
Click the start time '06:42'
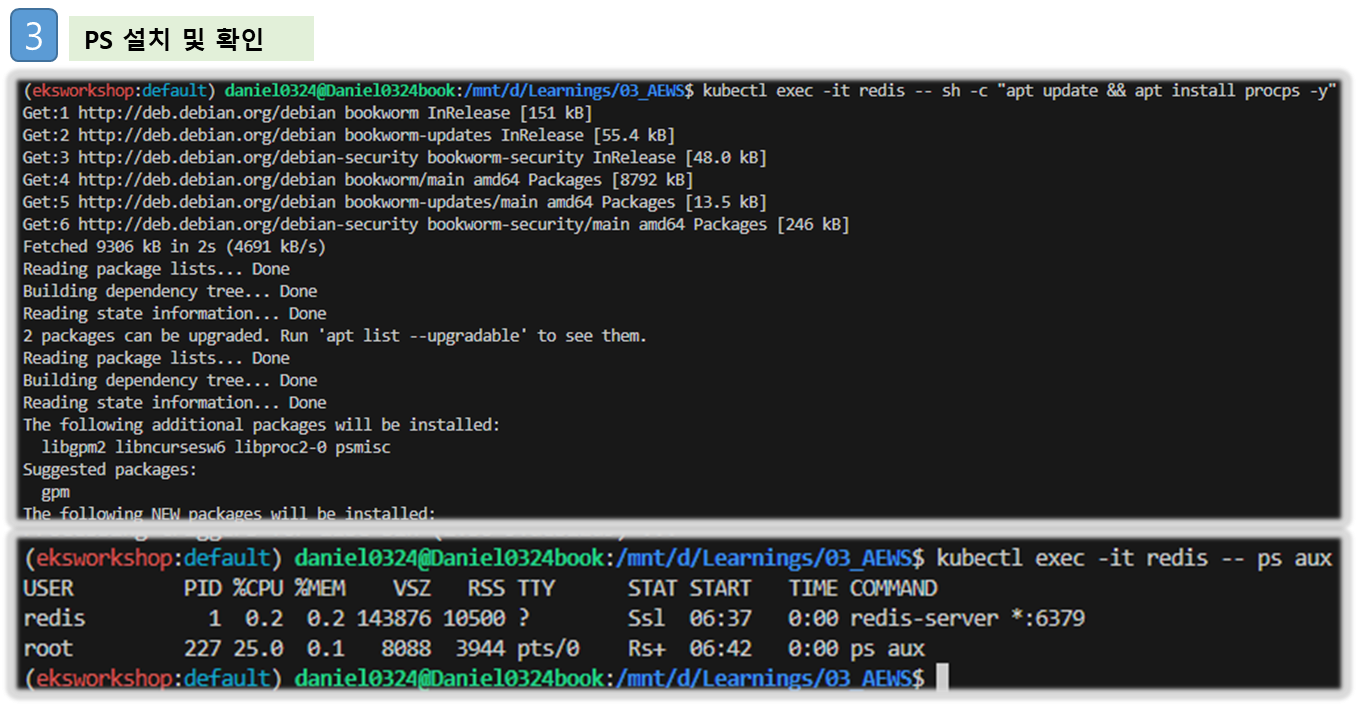(x=720, y=648)
